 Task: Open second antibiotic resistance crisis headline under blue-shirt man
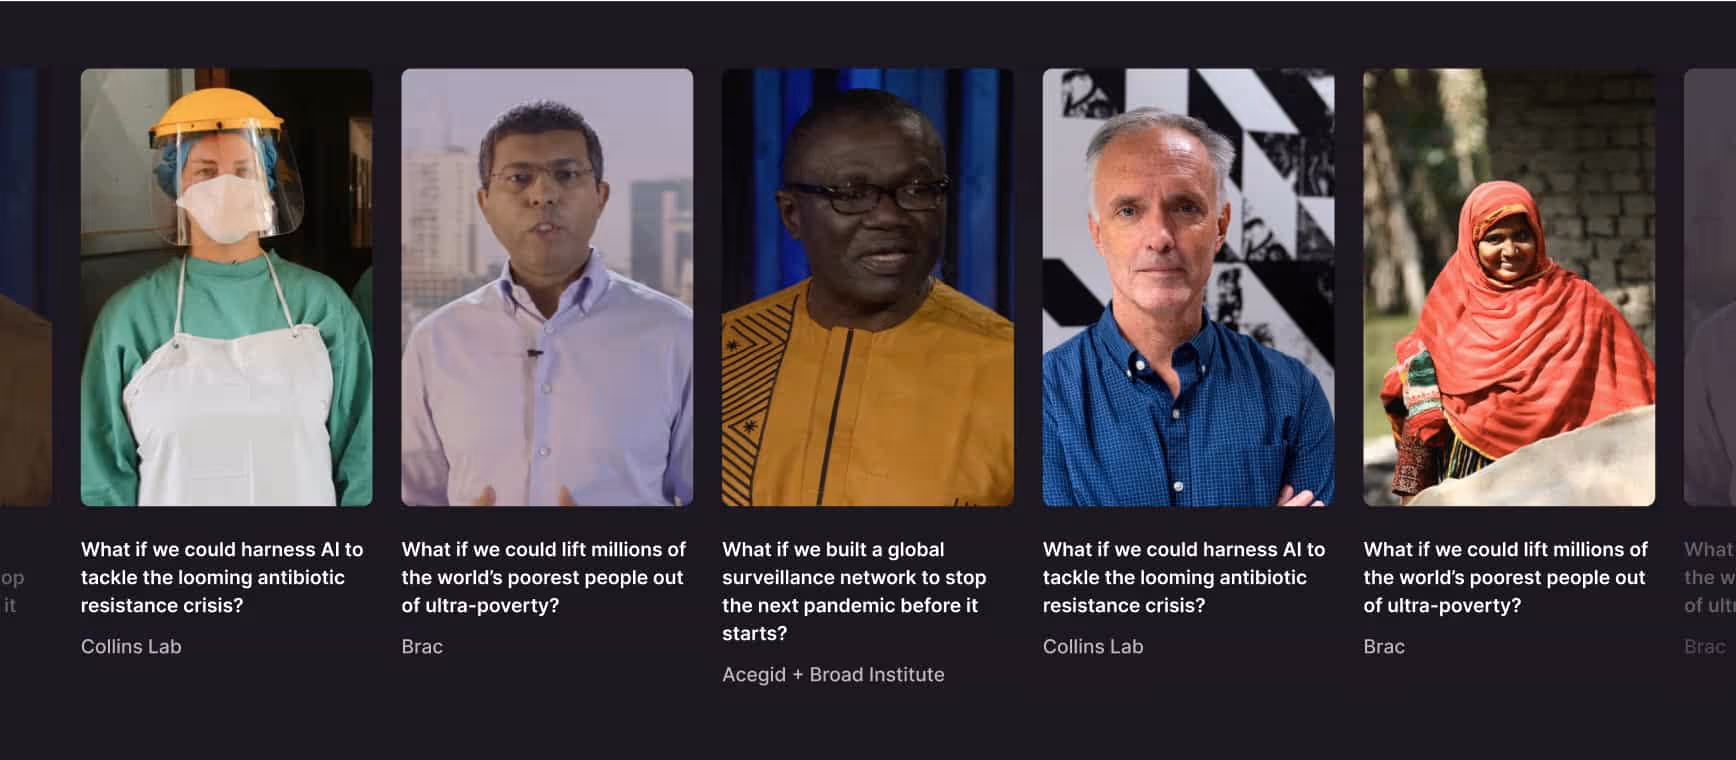1184,577
